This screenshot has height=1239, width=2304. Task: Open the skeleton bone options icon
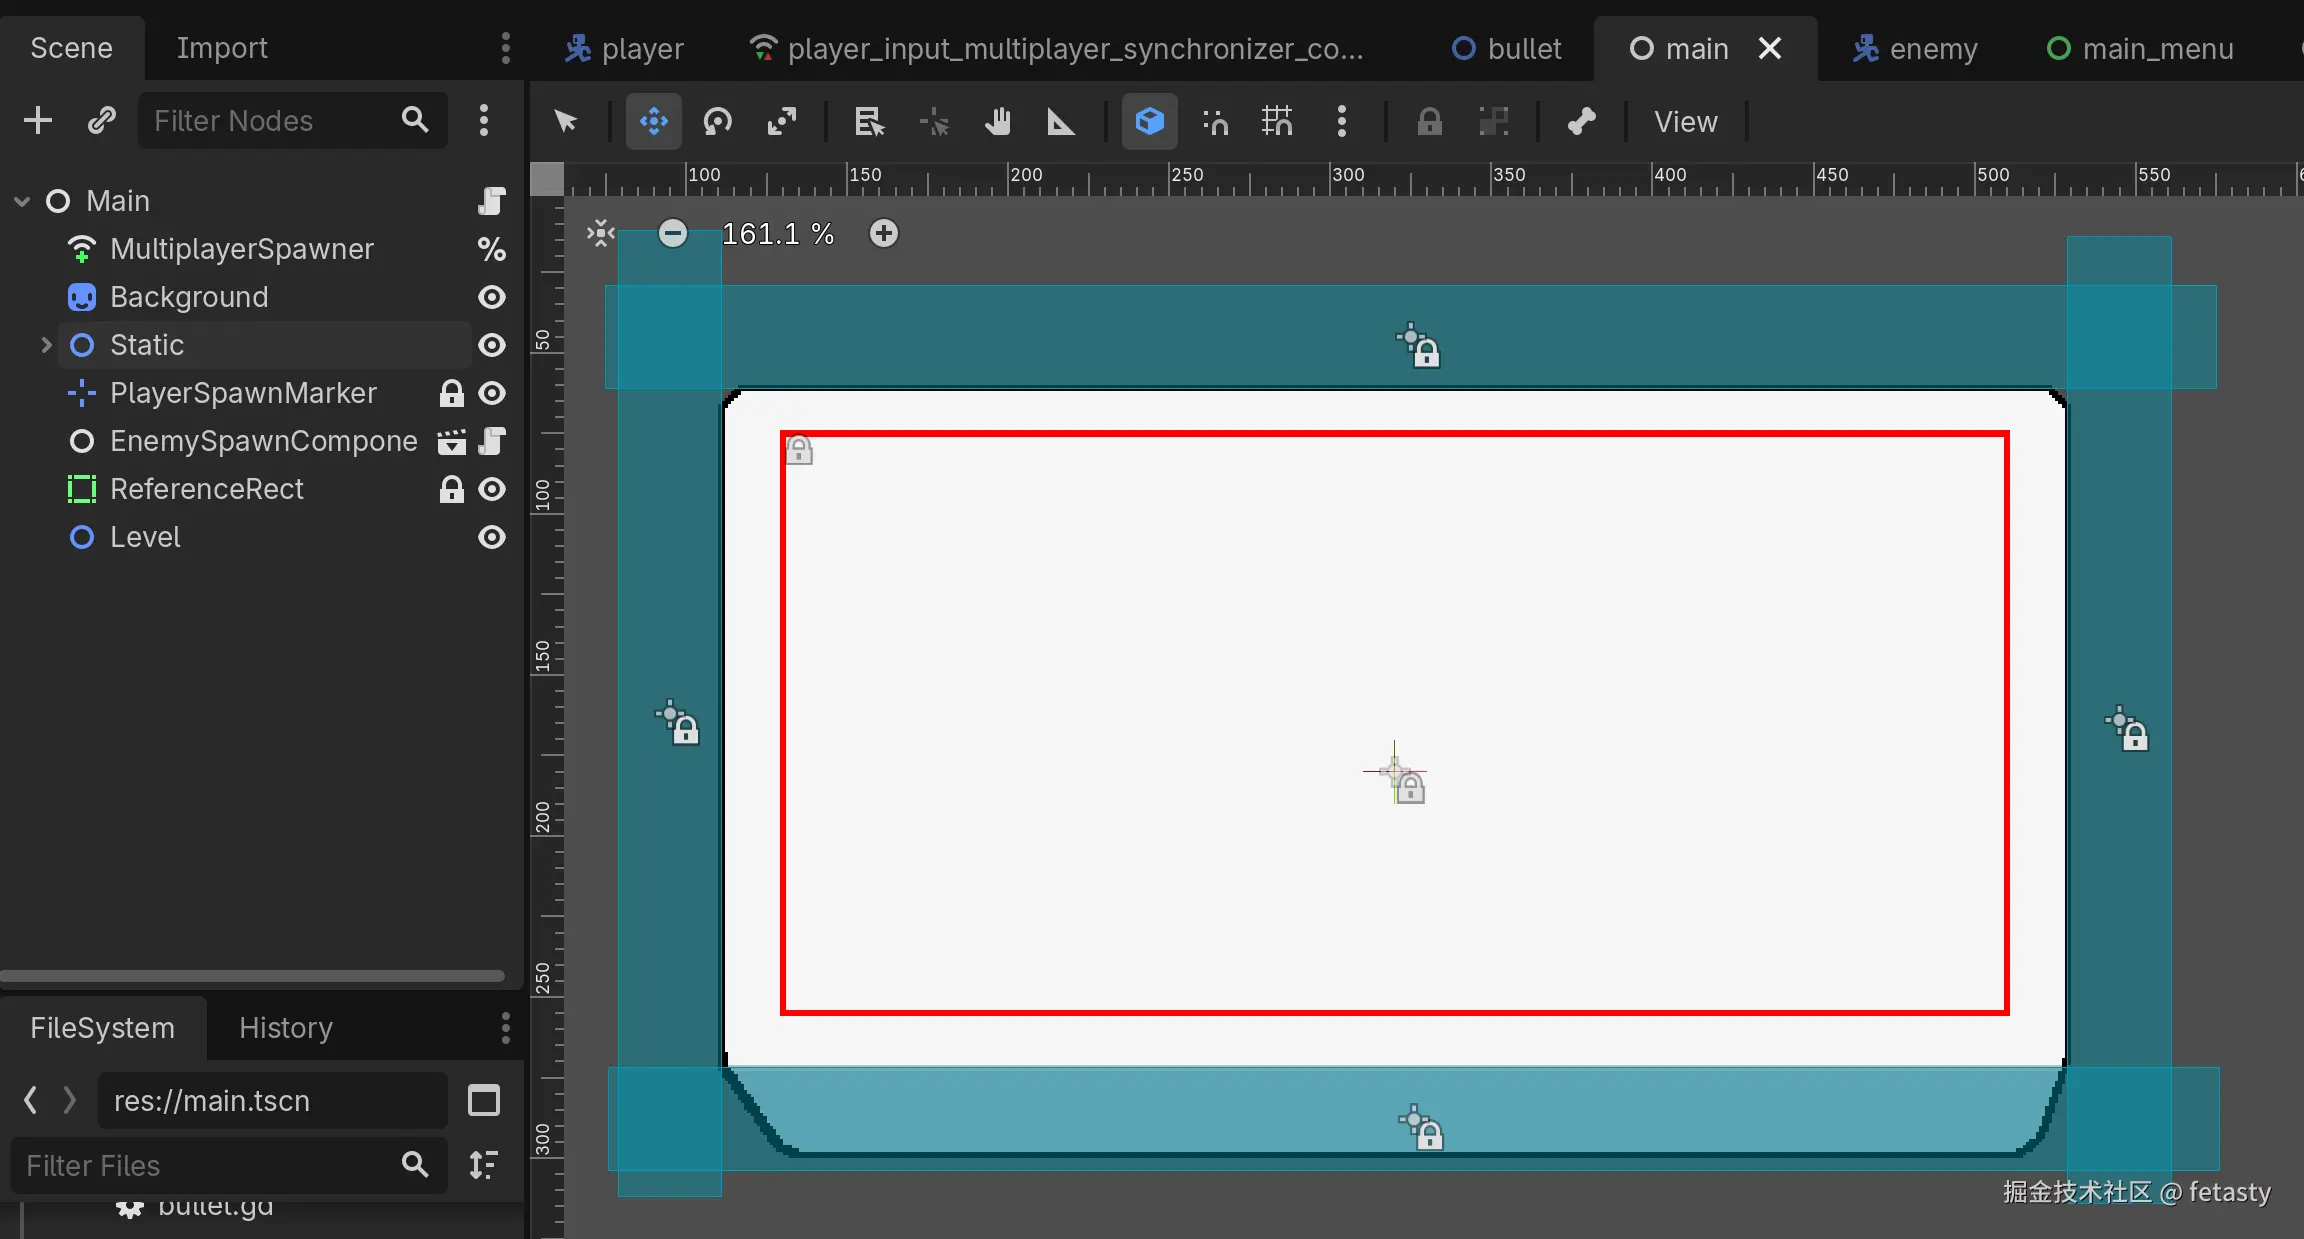pos(1581,122)
